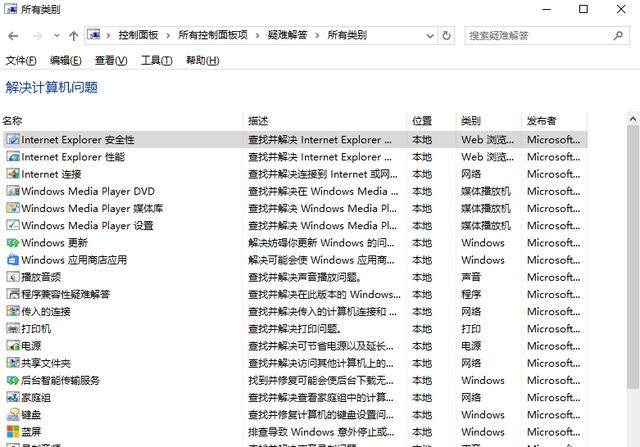
Task: Click the 打印机 icon
Action: pyautogui.click(x=13, y=329)
